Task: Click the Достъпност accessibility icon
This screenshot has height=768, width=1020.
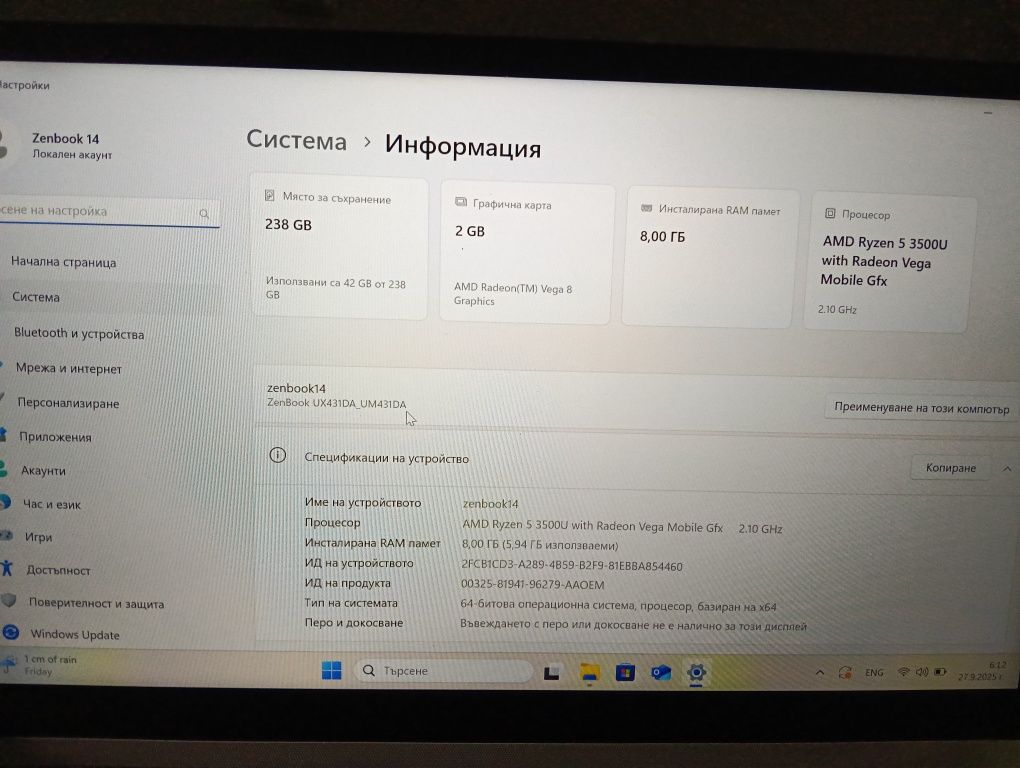Action: pos(7,568)
